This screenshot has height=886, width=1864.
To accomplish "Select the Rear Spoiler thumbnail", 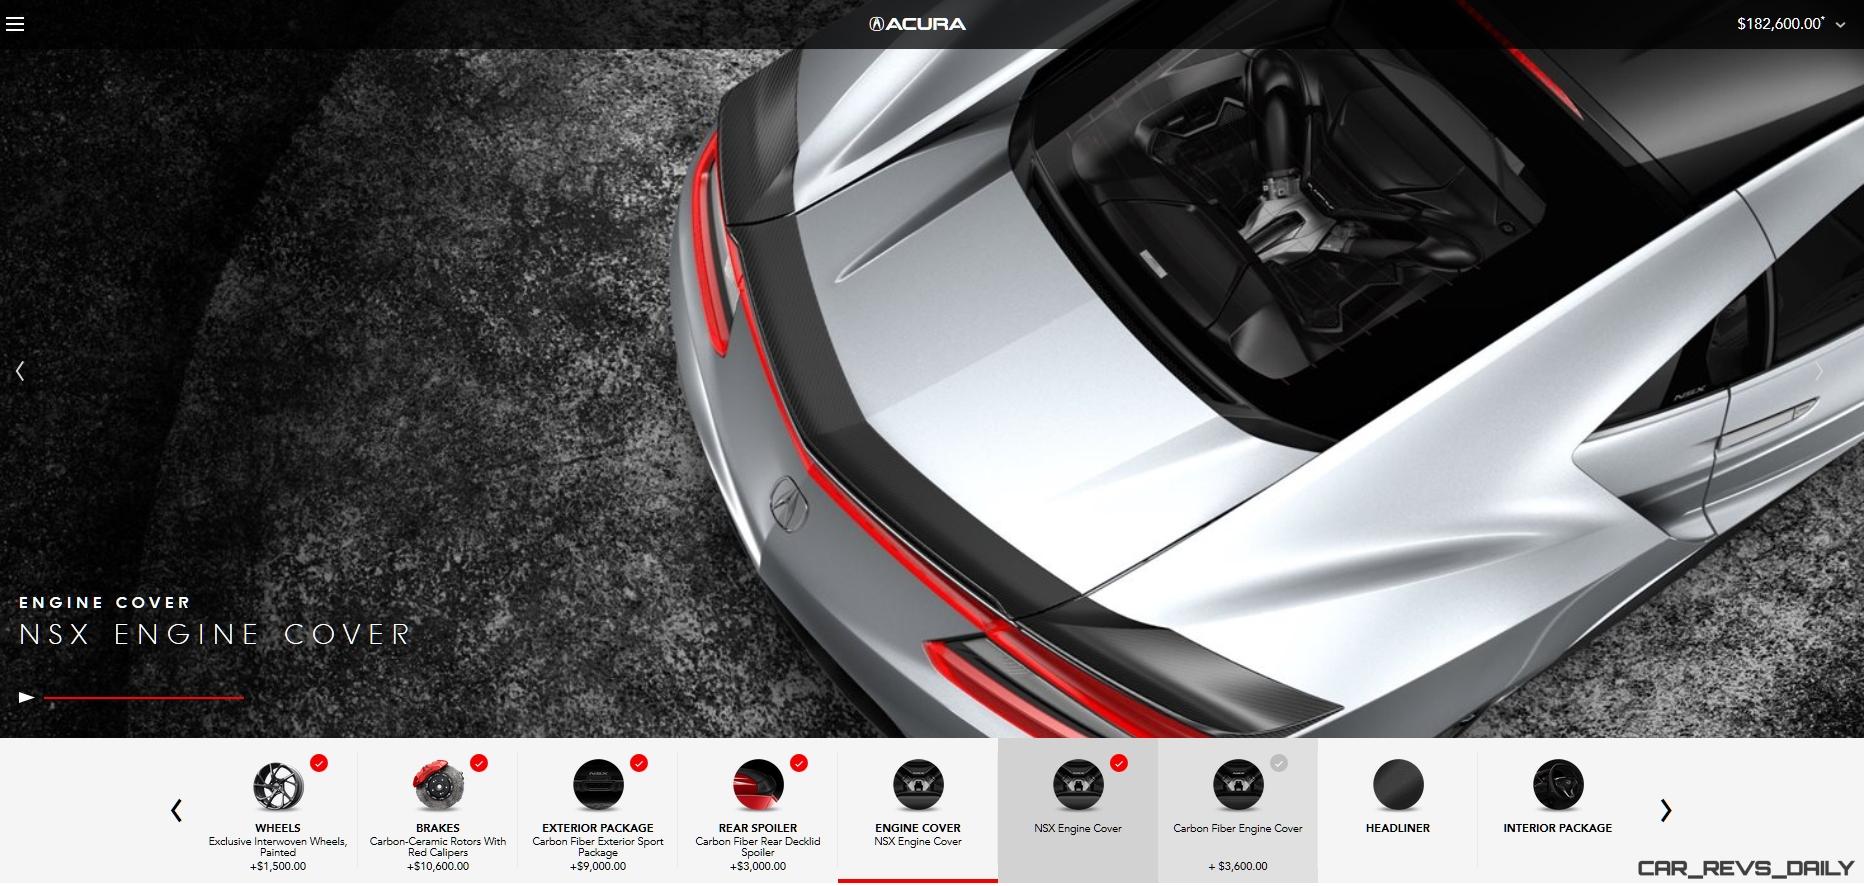I will 758,785.
